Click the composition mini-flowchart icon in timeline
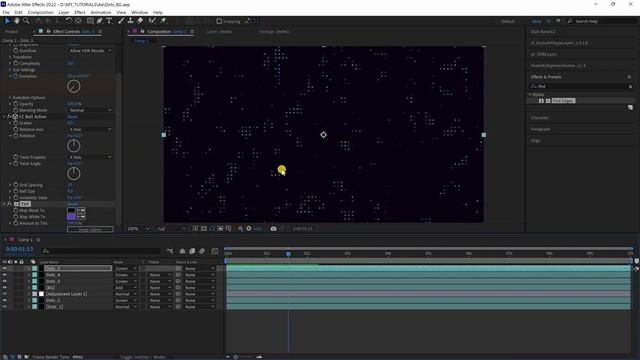Image resolution: width=640 pixels, height=360 pixels. (x=170, y=251)
